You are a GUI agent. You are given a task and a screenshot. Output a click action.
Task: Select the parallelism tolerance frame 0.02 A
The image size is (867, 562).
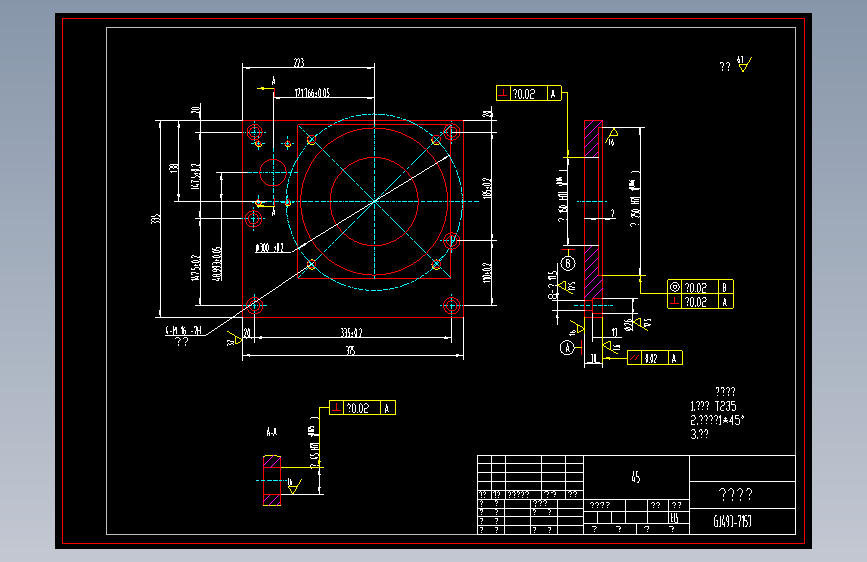click(x=655, y=358)
